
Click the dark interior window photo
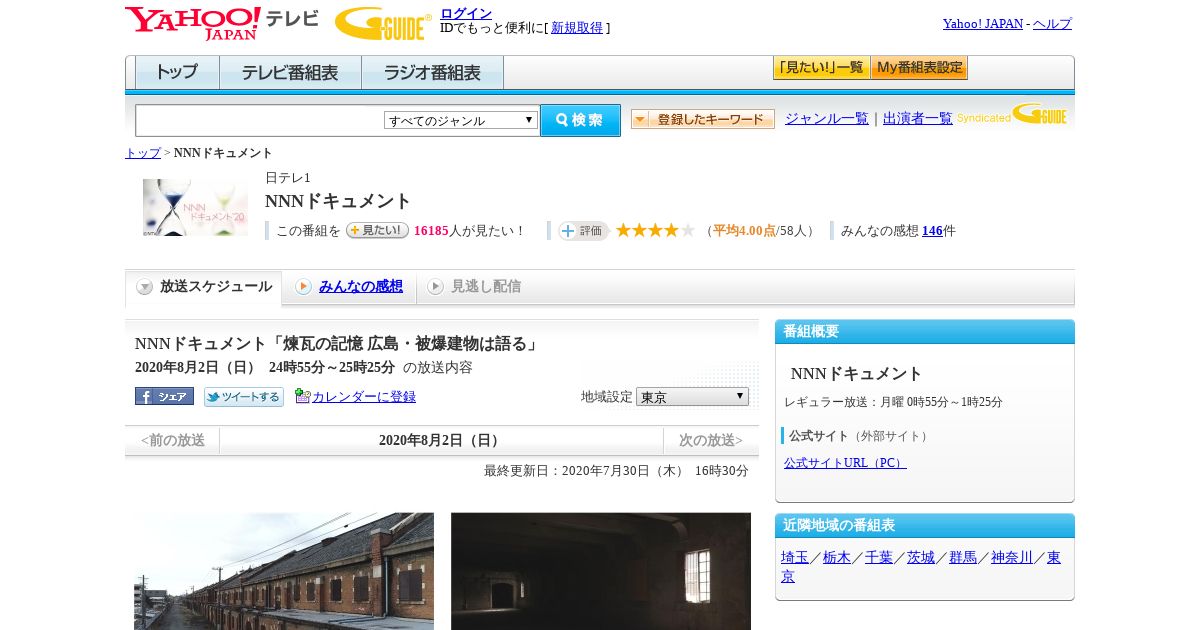pos(601,571)
